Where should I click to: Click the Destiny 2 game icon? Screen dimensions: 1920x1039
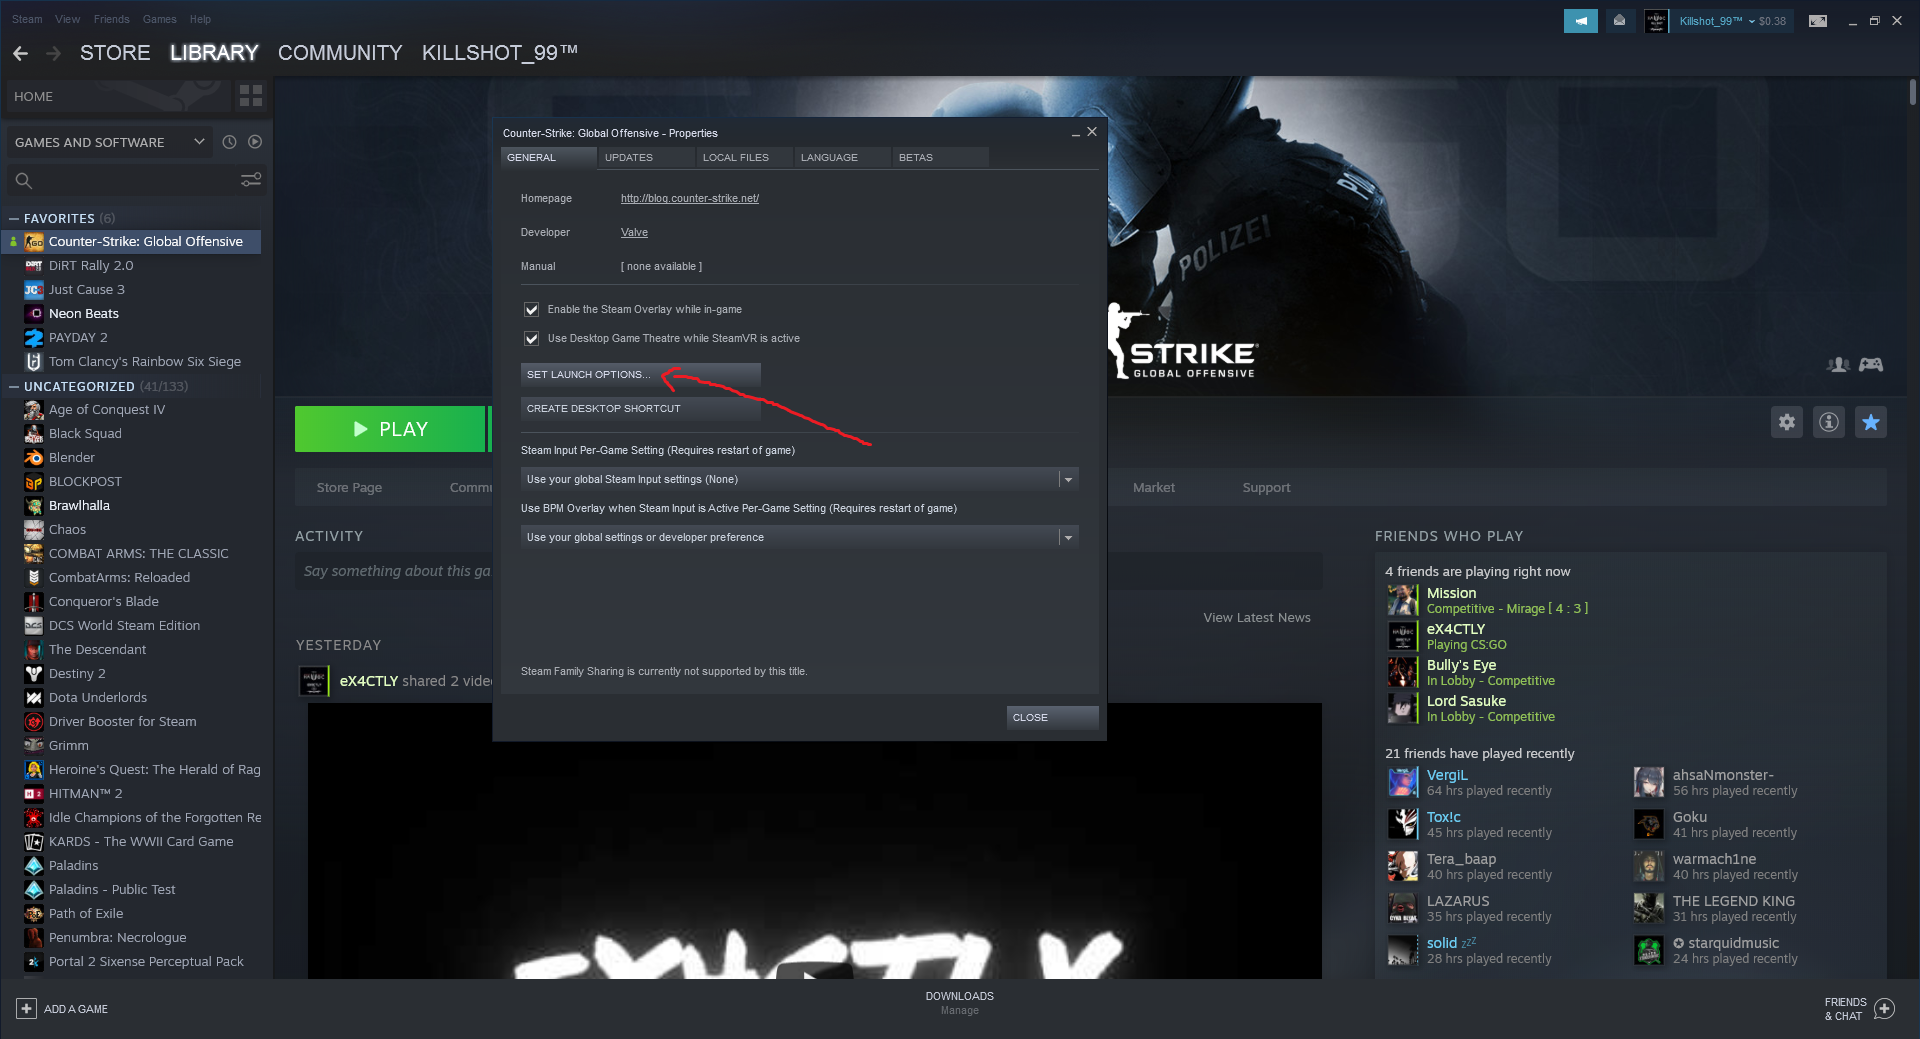pos(34,674)
